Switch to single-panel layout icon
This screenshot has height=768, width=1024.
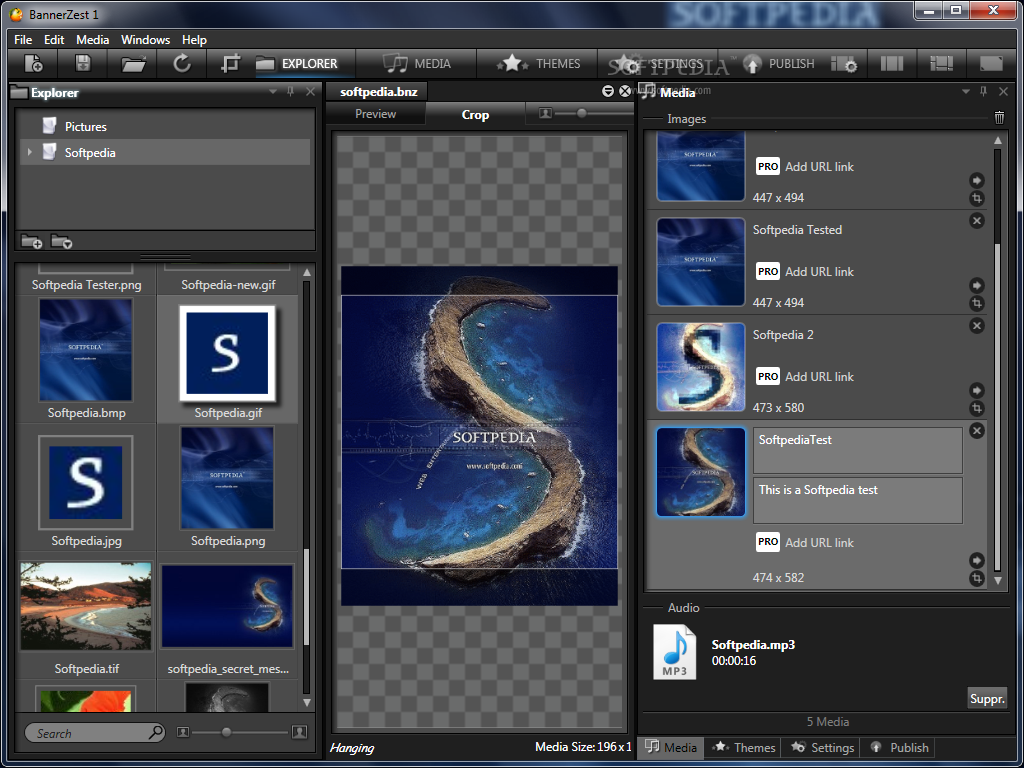991,63
